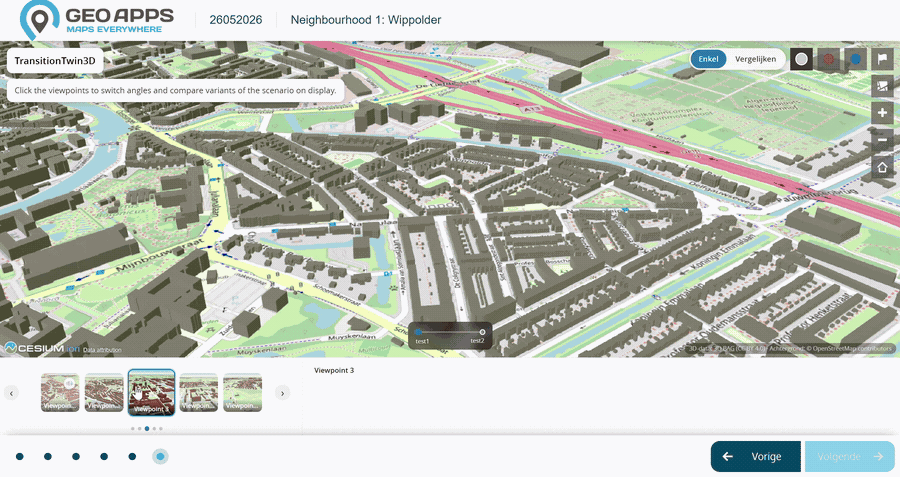Image resolution: width=900 pixels, height=477 pixels.
Task: Show next viewpoint thumbnails with right chevron
Action: pyautogui.click(x=282, y=393)
